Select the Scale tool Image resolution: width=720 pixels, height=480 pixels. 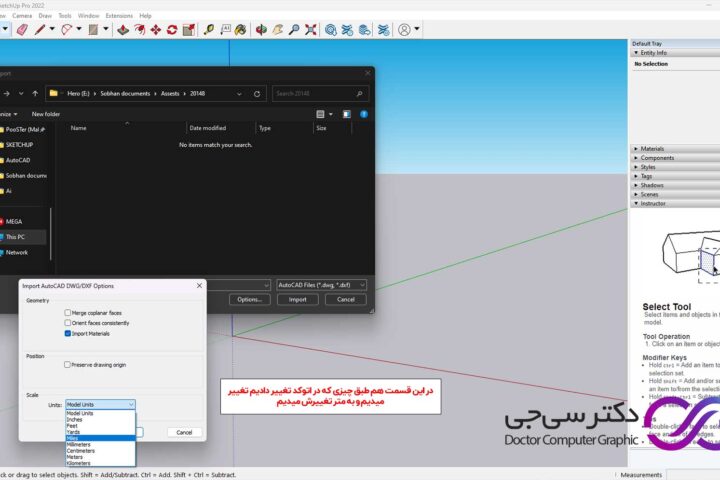pyautogui.click(x=189, y=30)
